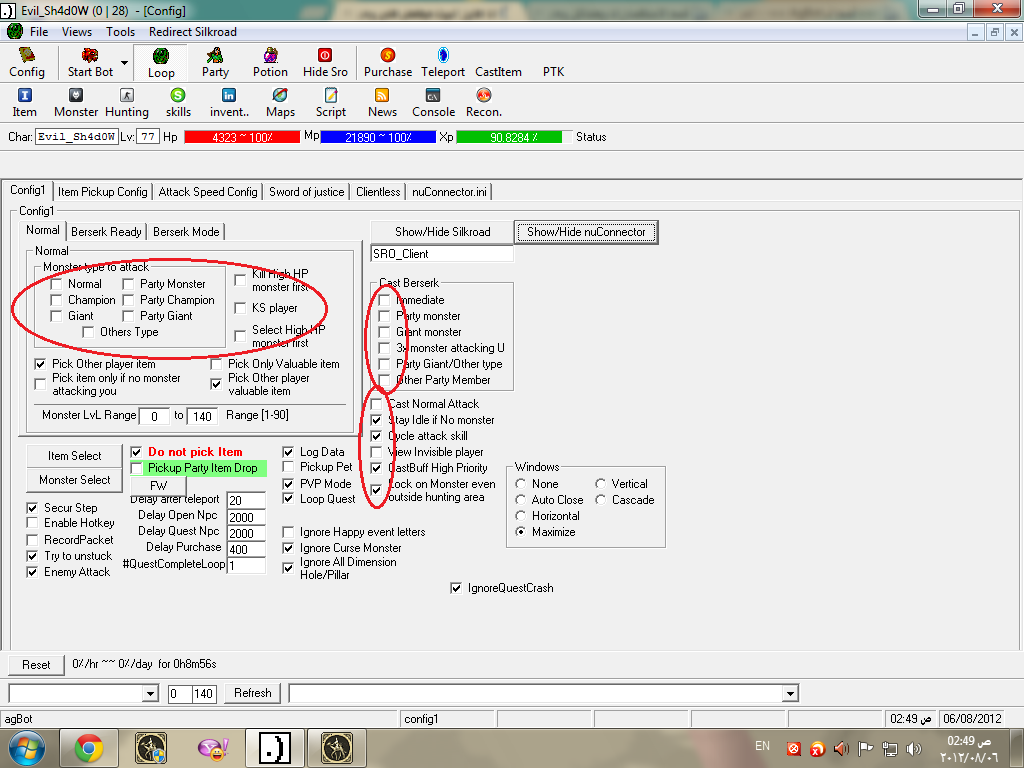Image resolution: width=1024 pixels, height=768 pixels.
Task: Select the Auto Close windows radio
Action: [x=520, y=500]
